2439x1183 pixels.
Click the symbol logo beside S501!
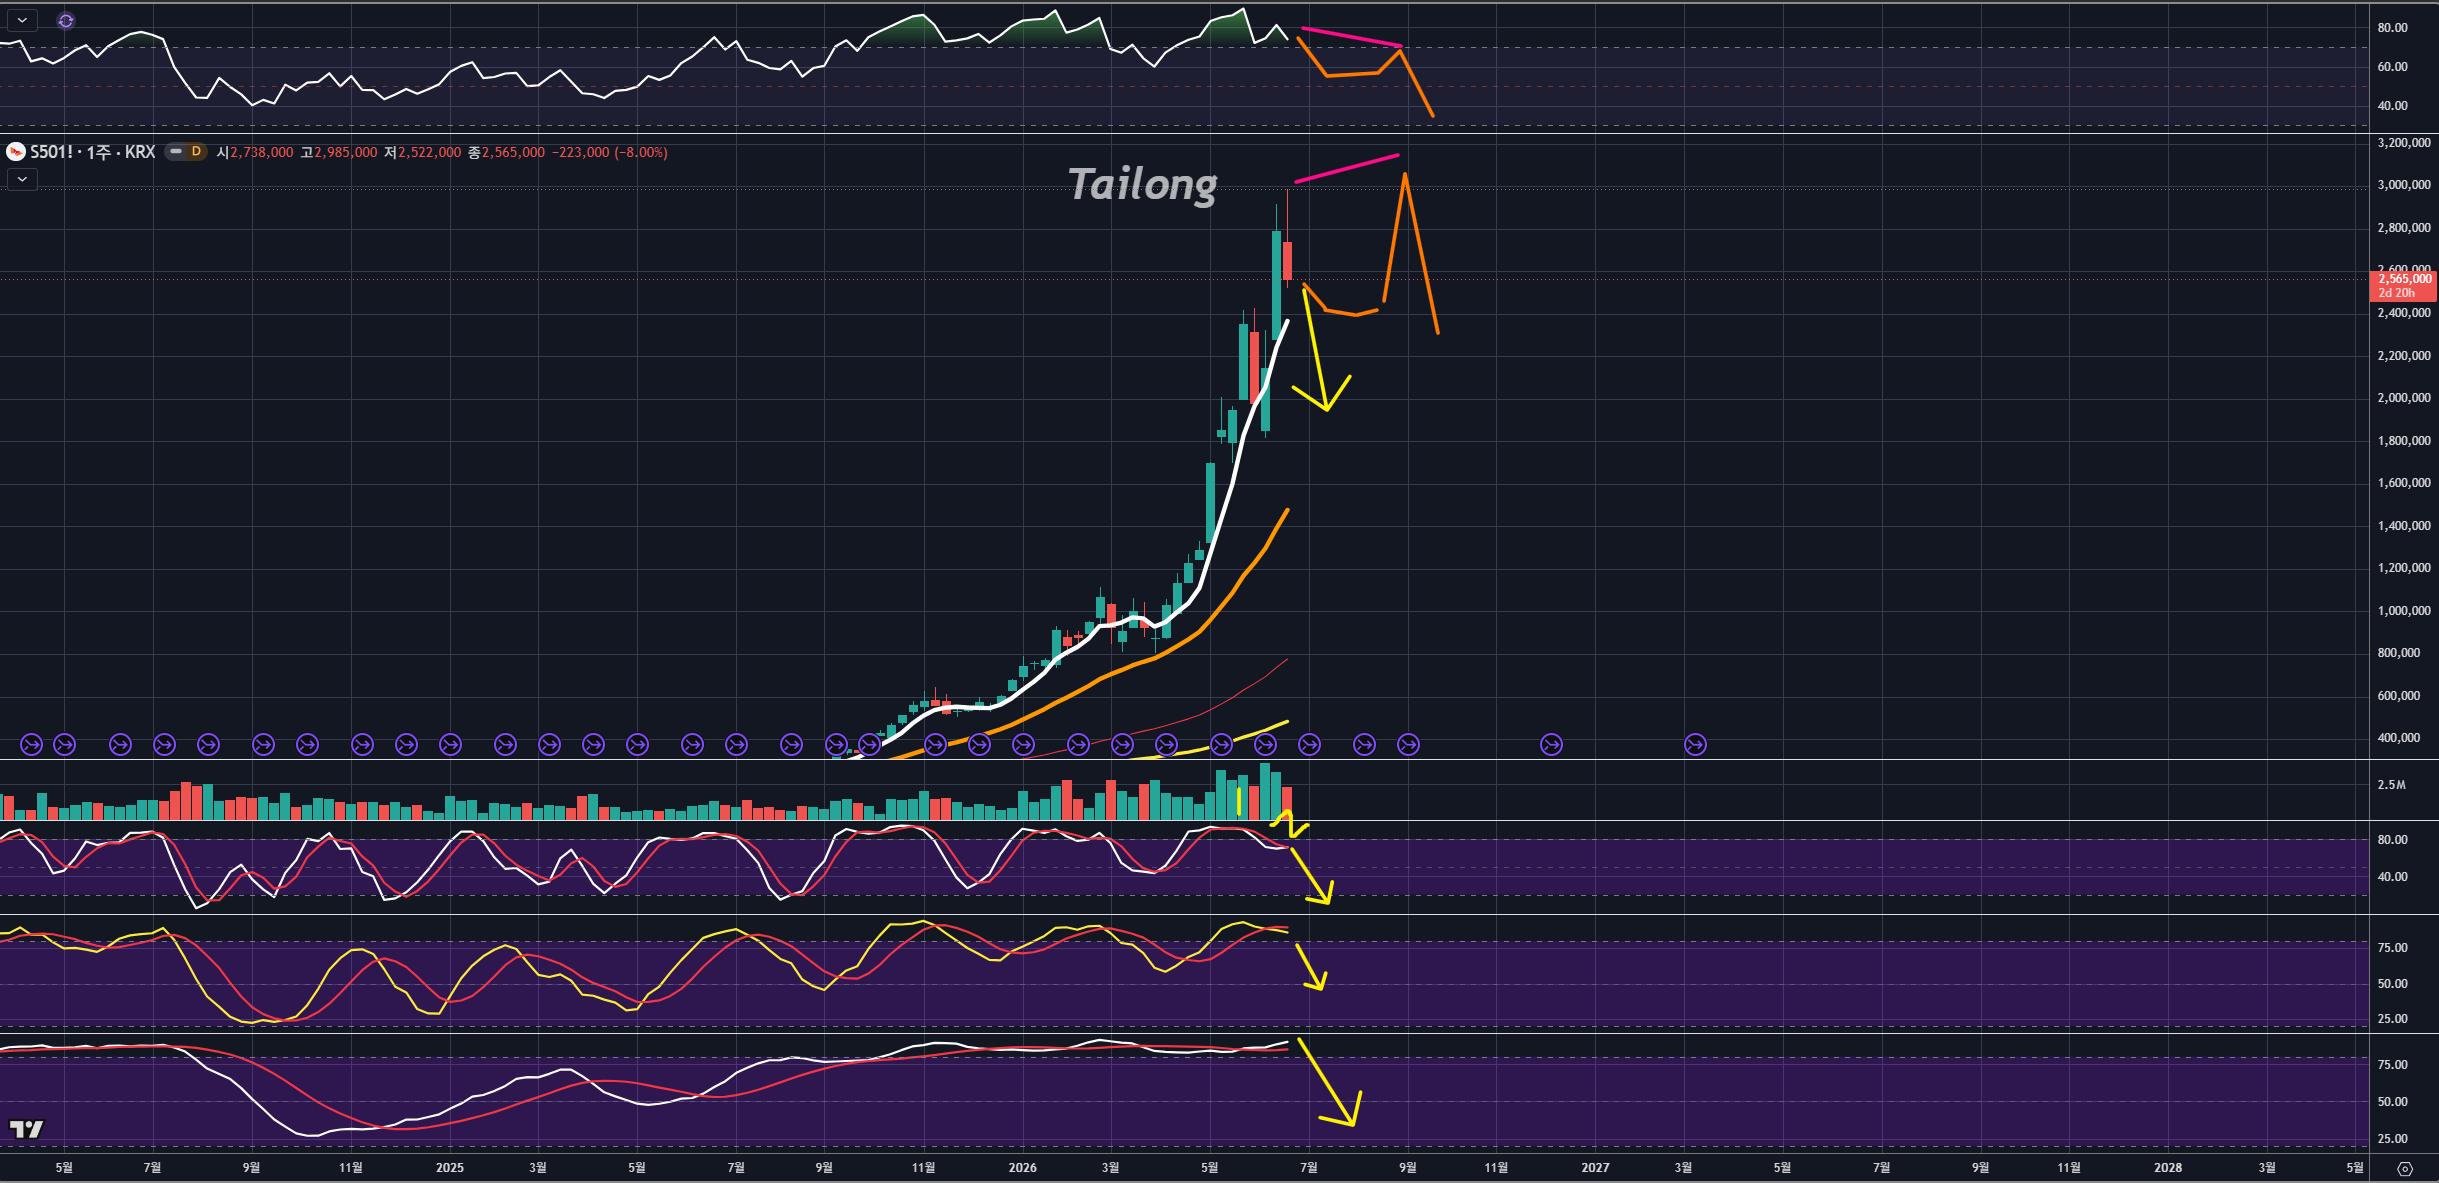tap(16, 152)
